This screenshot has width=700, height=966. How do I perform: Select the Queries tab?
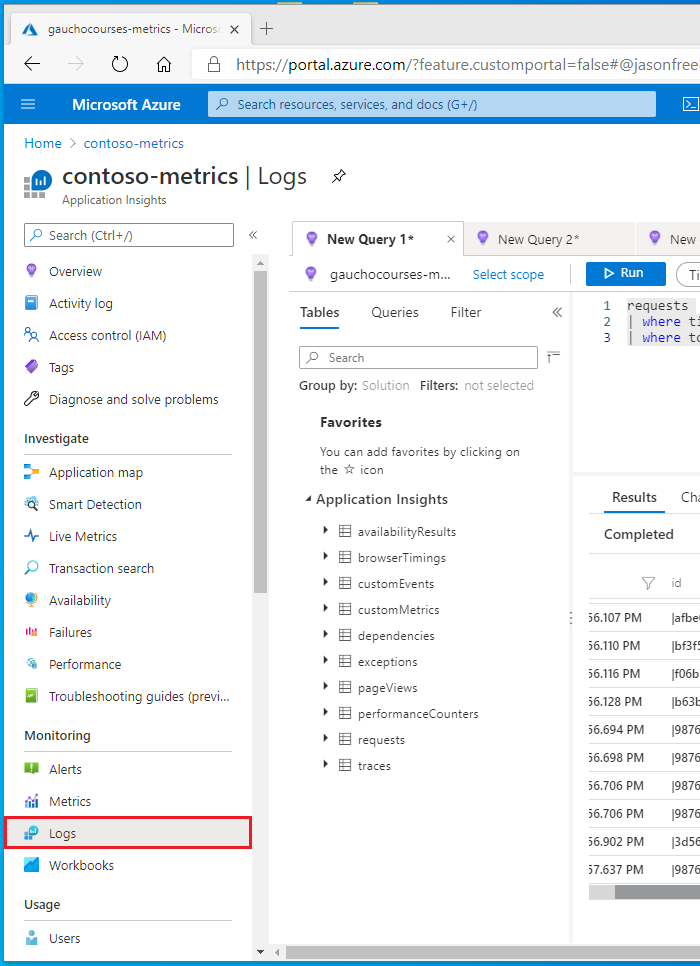point(394,312)
